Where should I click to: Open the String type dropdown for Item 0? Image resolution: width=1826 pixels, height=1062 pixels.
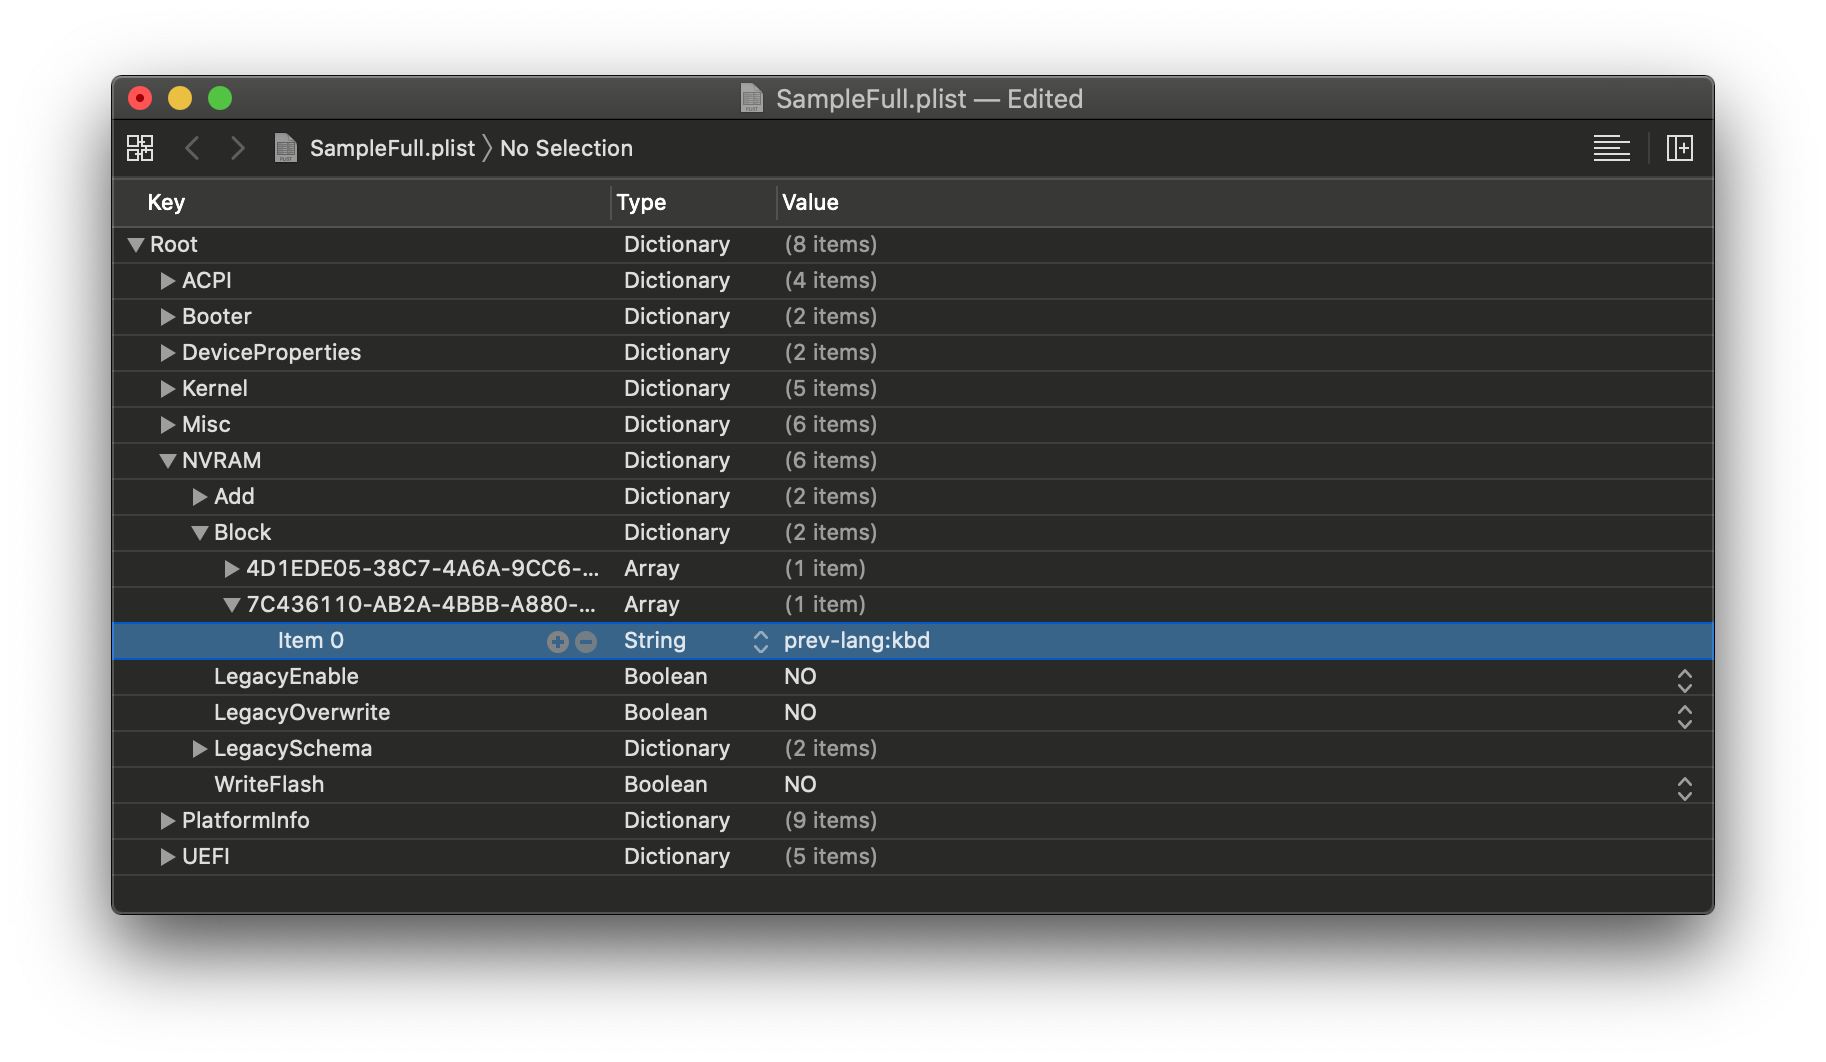point(760,641)
